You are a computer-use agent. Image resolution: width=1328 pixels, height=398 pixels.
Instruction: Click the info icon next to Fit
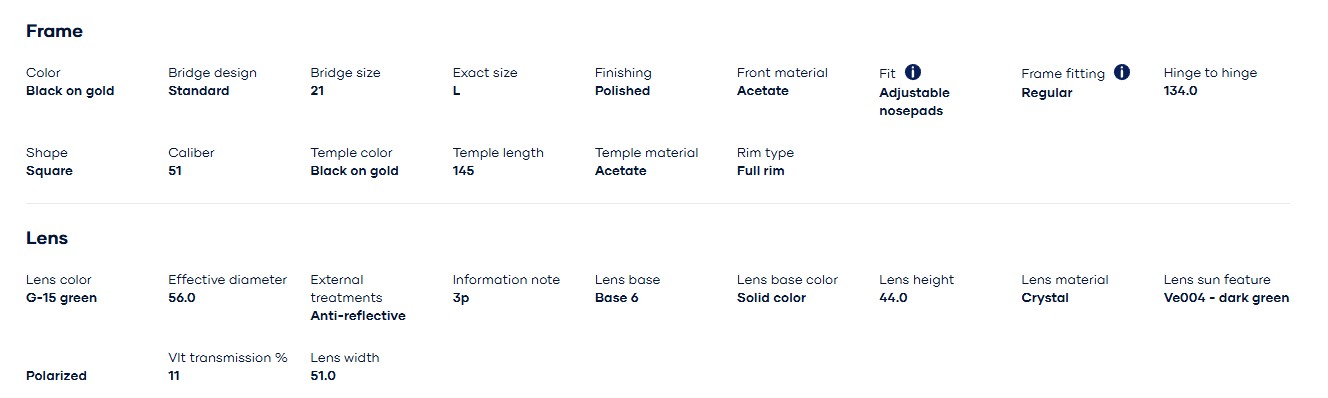pos(913,72)
